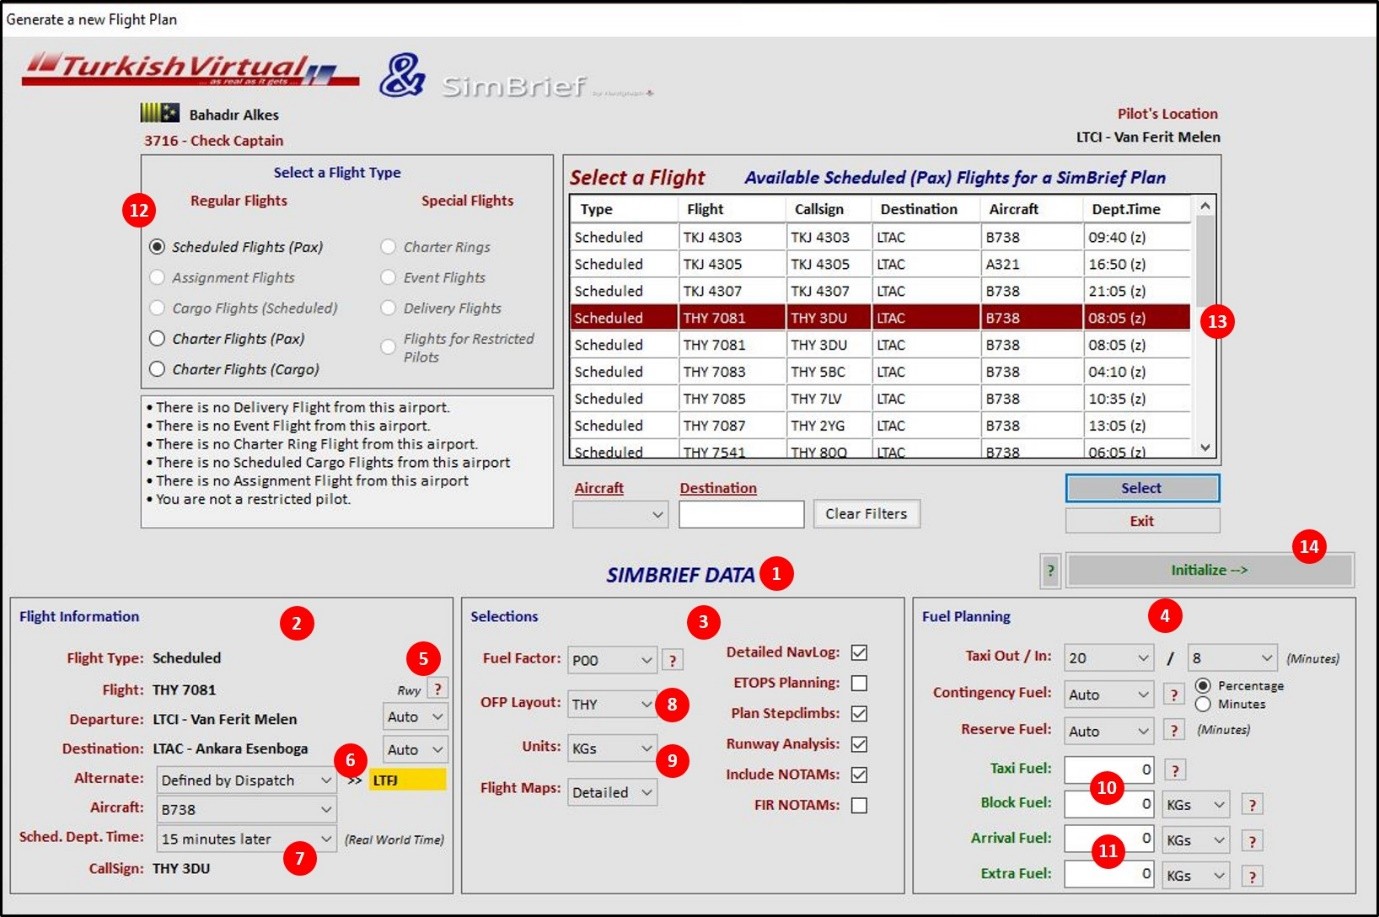Screen dimensions: 1379x917
Task: Click the Destination filter text field
Action: pos(741,514)
